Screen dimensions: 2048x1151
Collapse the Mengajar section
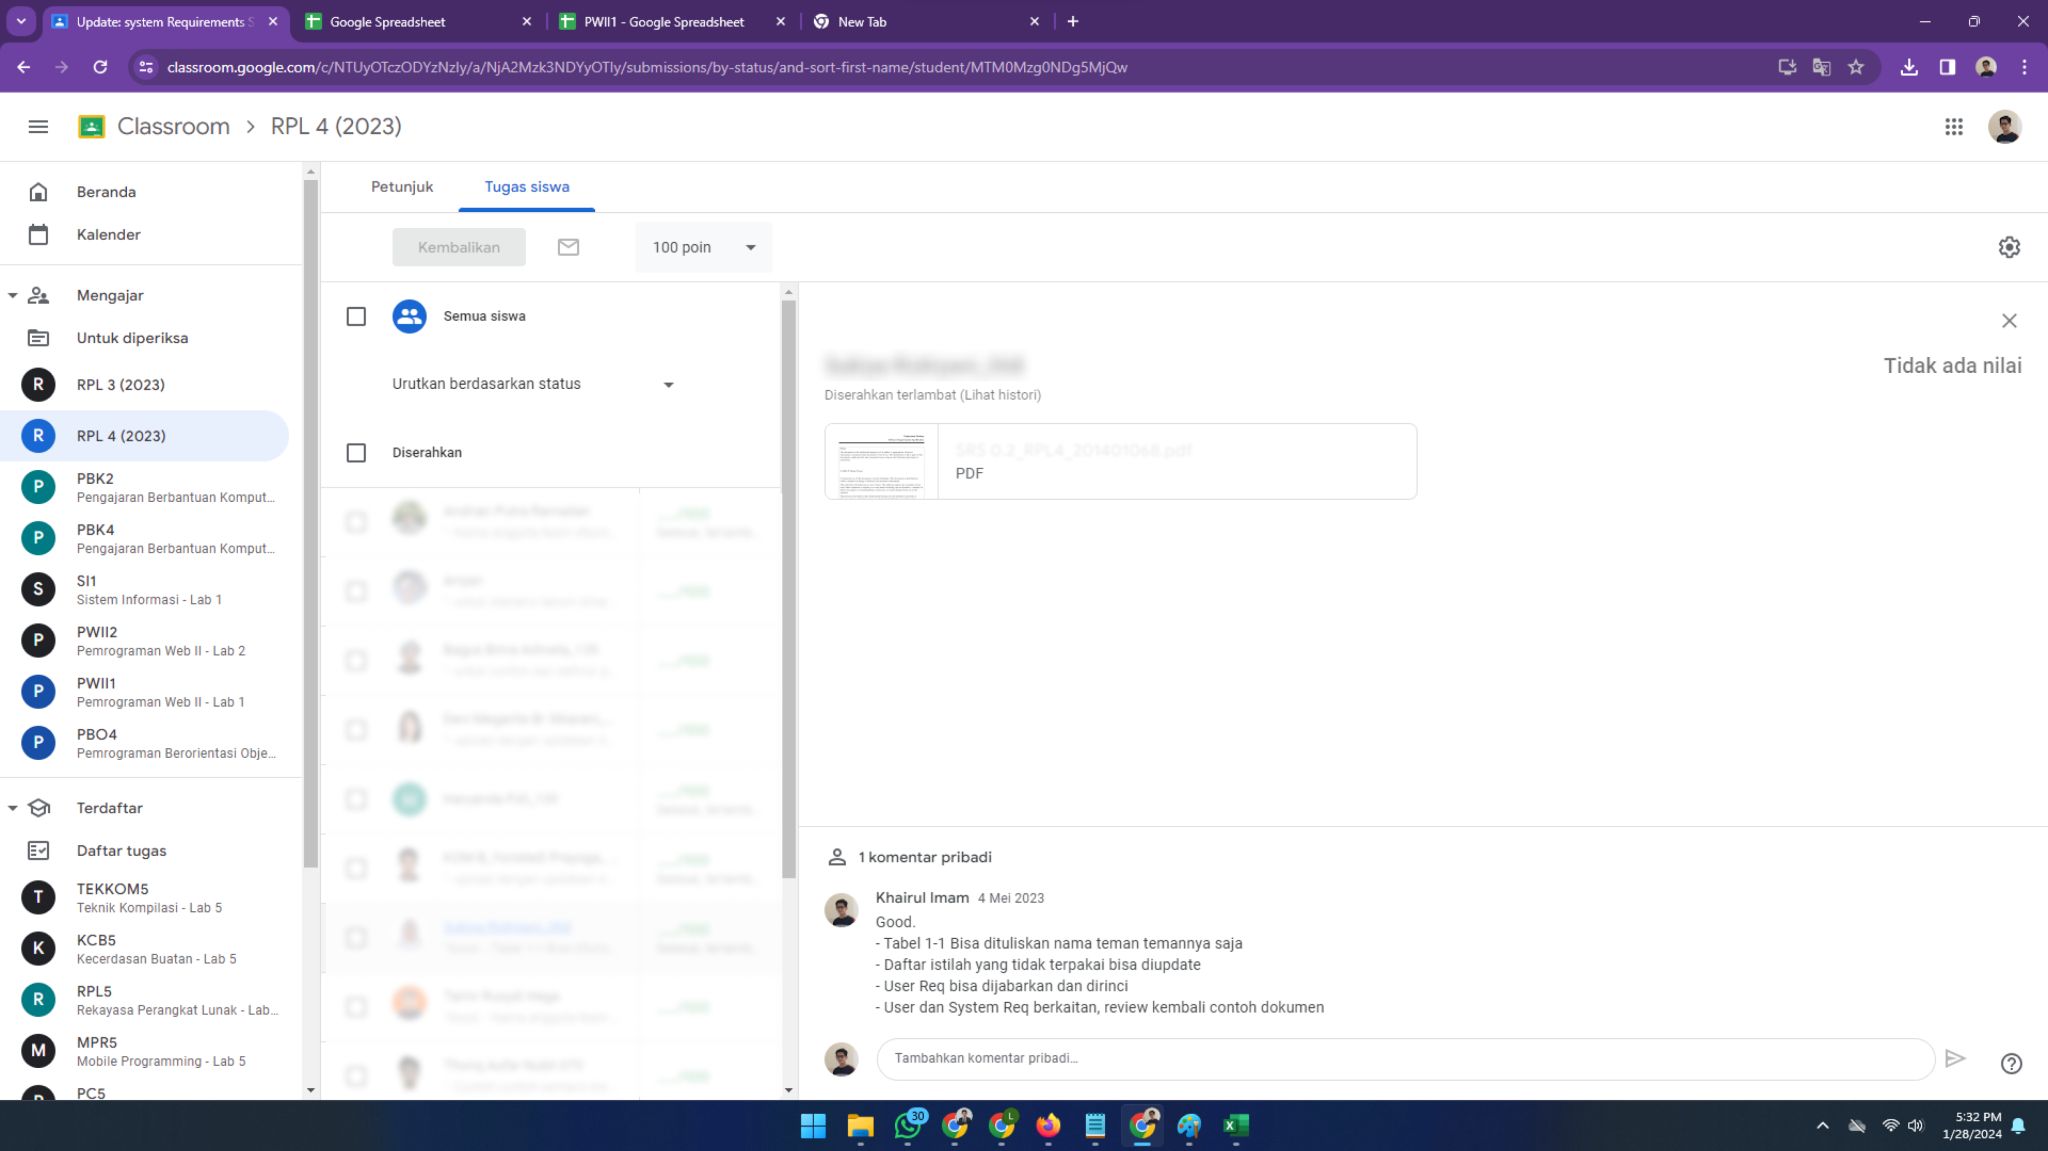(13, 296)
